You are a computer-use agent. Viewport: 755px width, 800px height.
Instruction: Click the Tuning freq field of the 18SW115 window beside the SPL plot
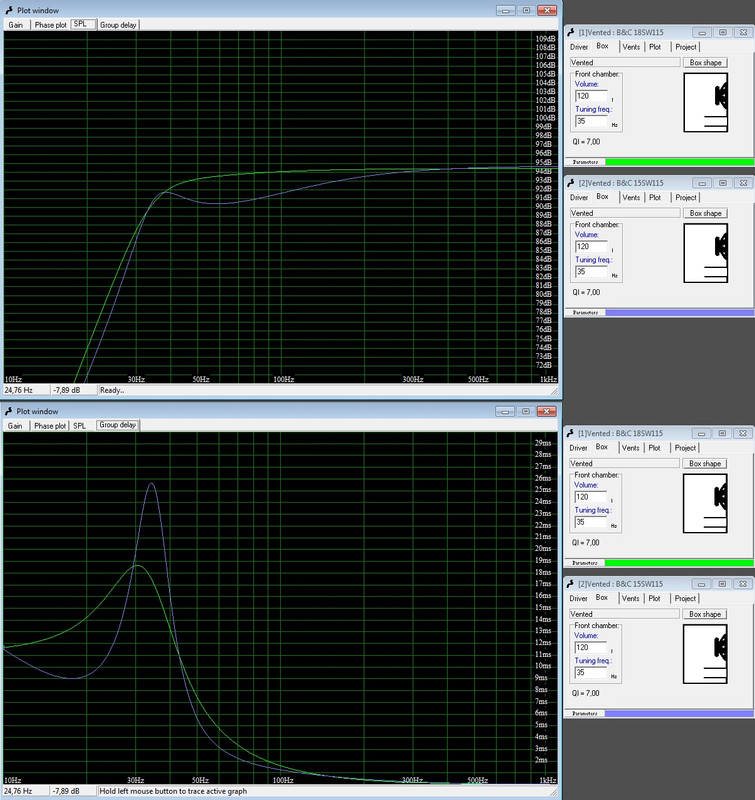591,121
